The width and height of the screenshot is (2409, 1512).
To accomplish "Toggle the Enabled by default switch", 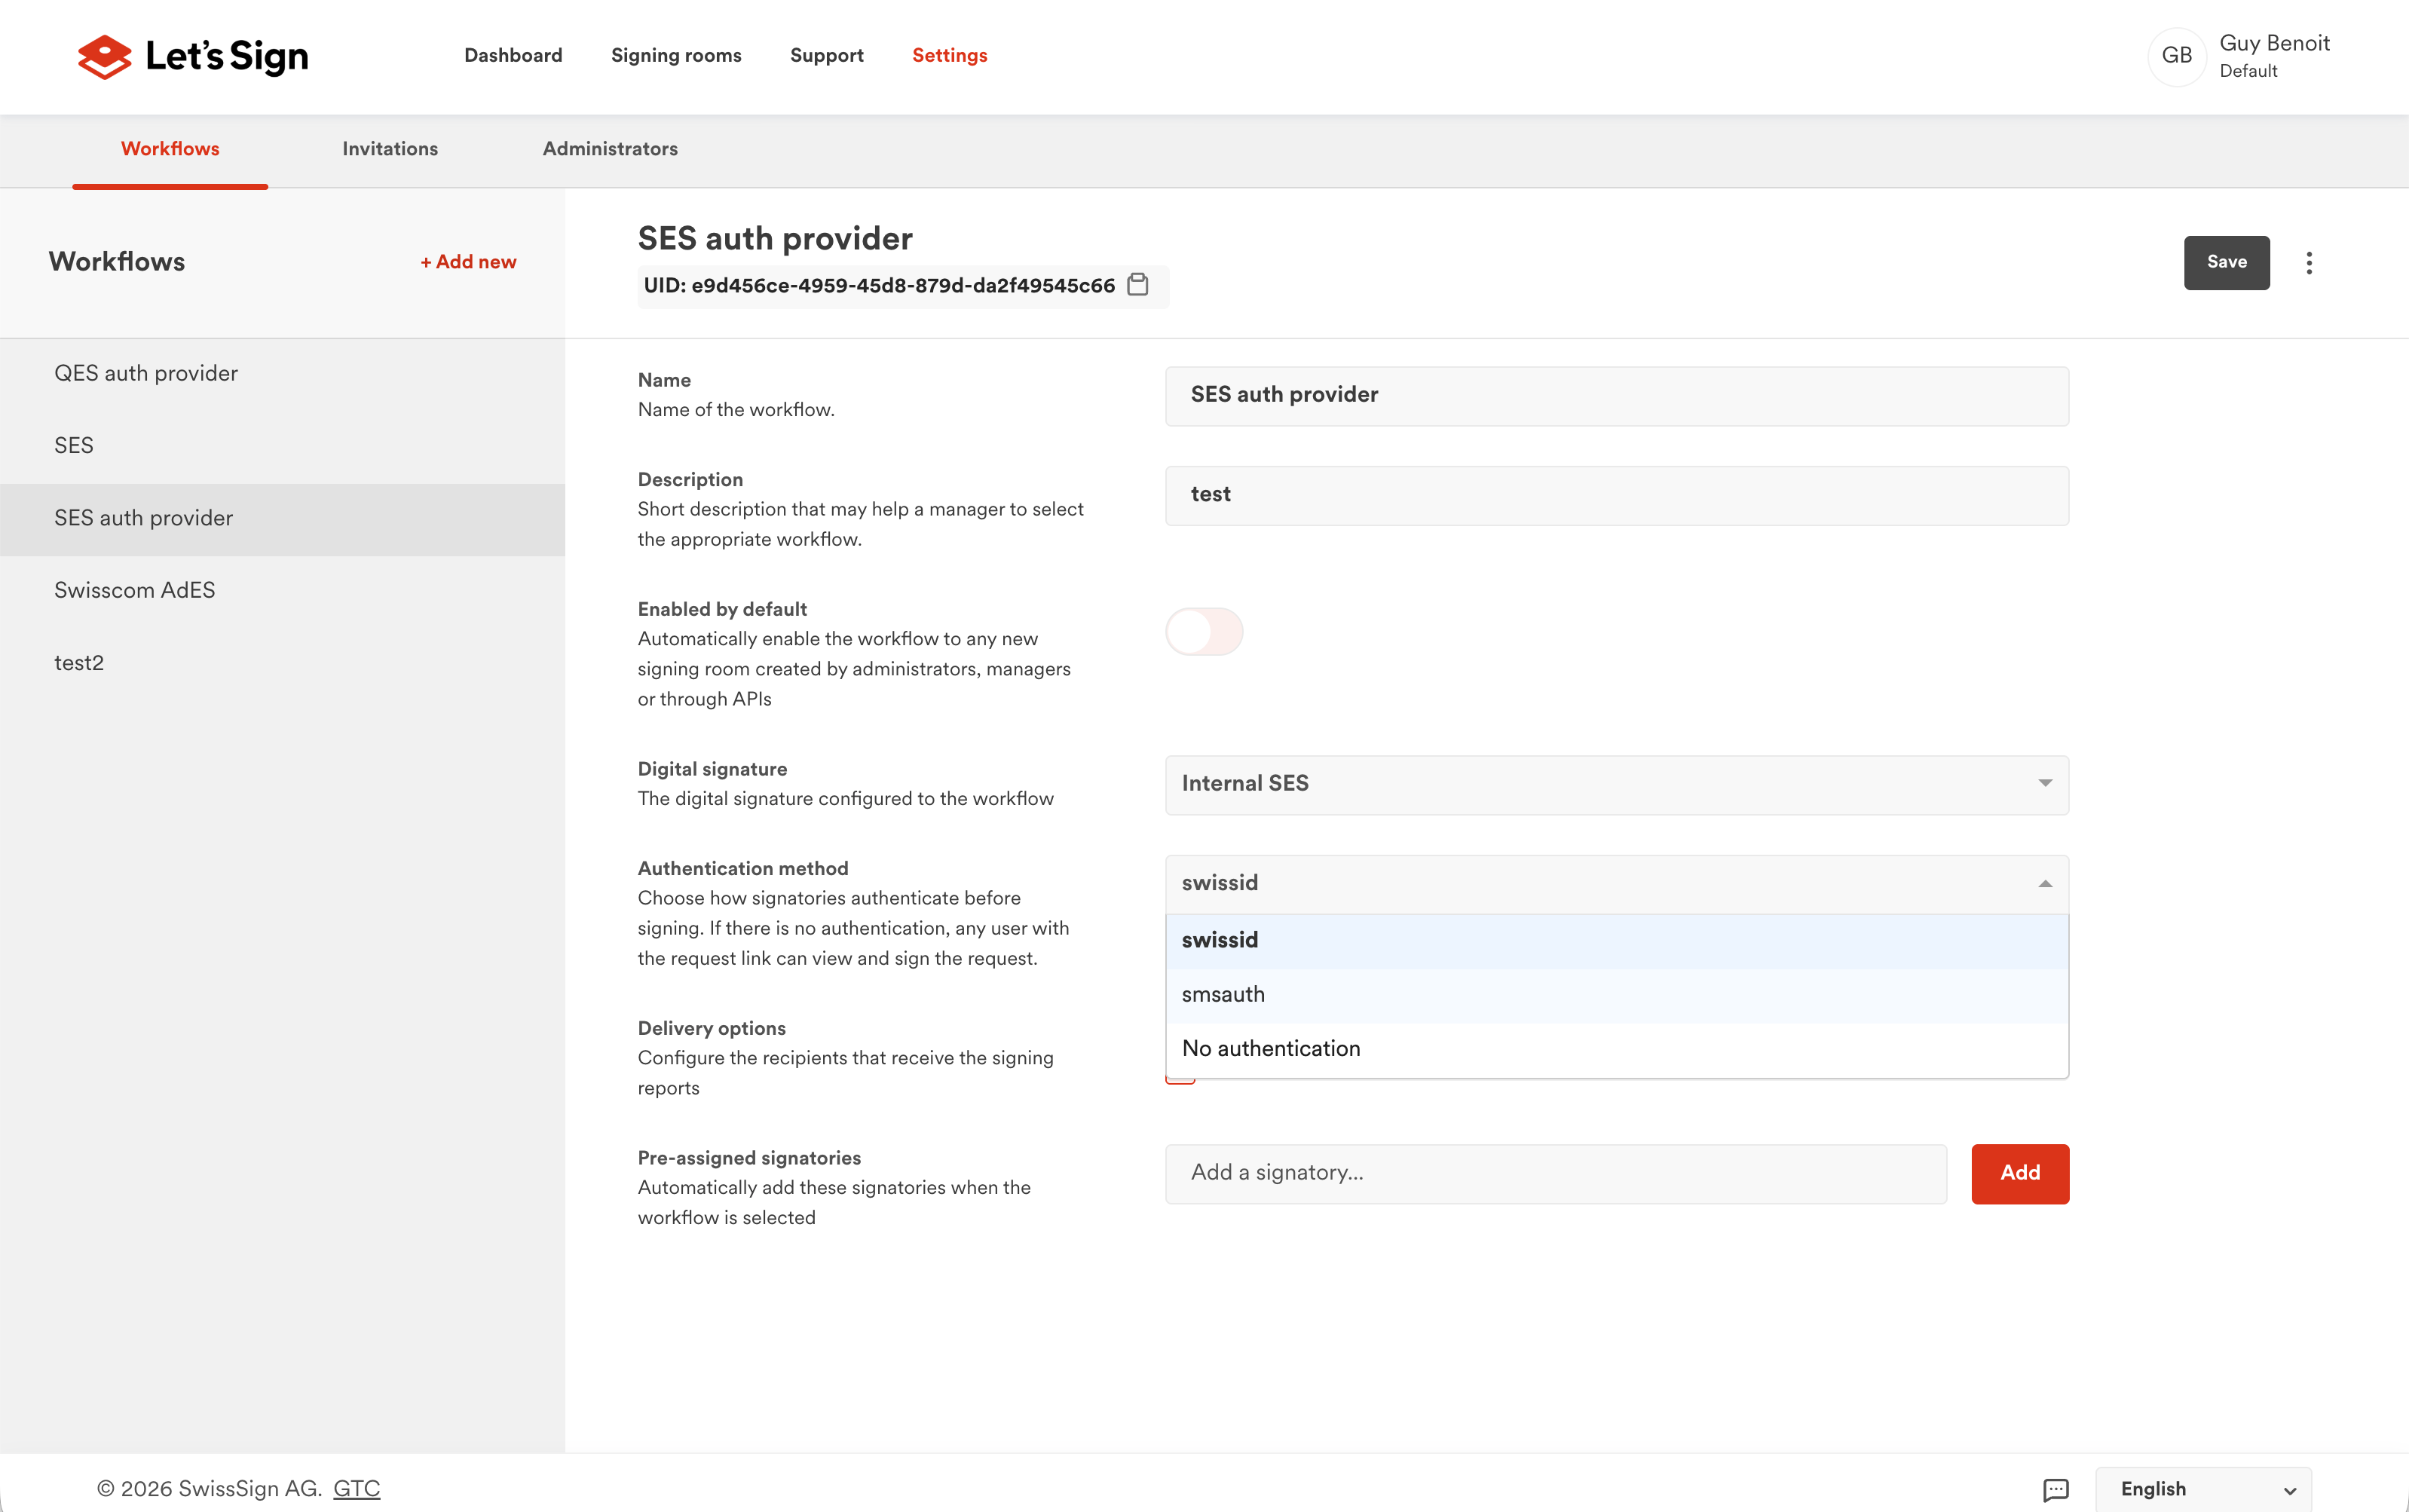I will [x=1204, y=632].
